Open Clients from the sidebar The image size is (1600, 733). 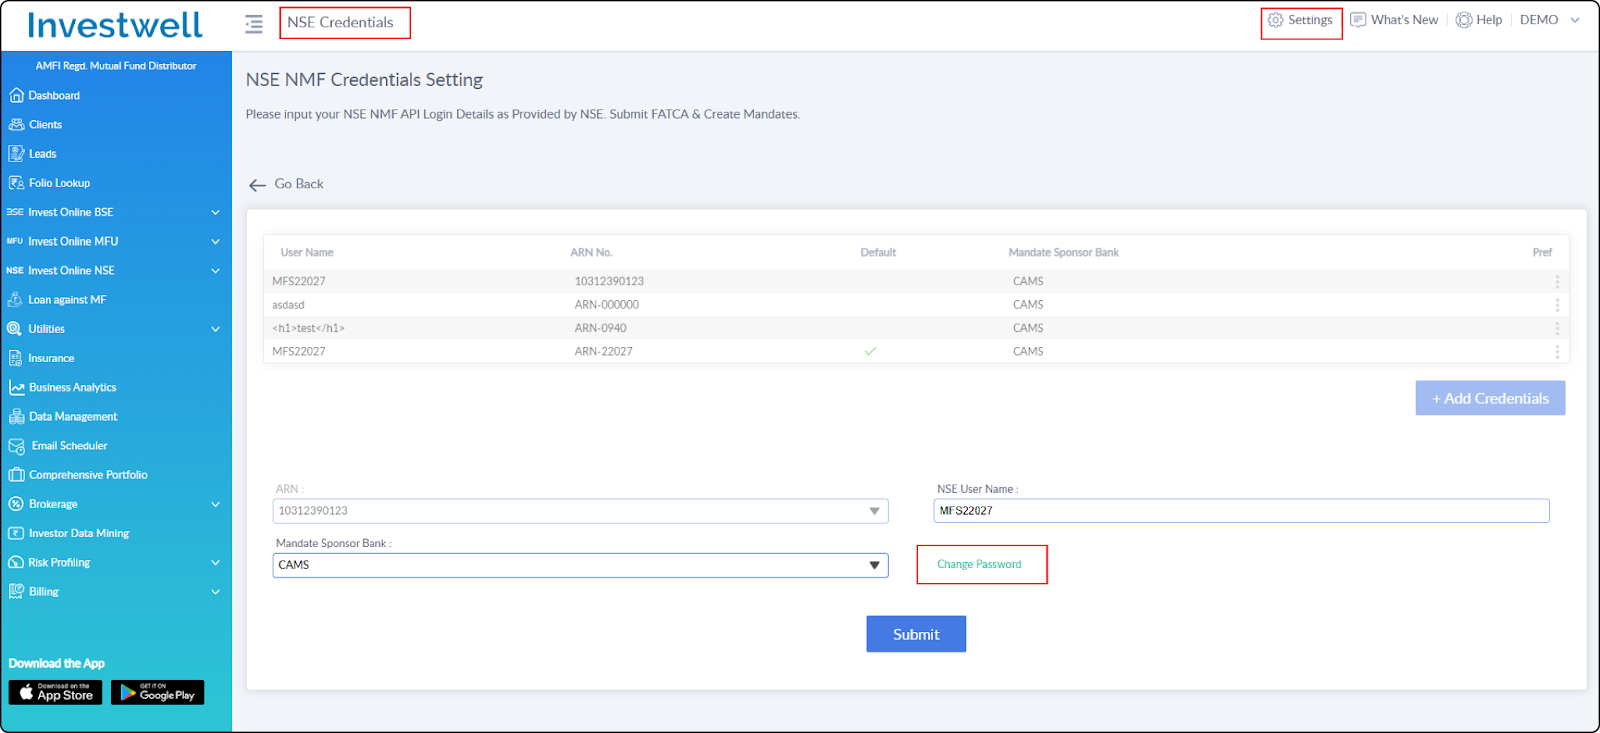[45, 124]
